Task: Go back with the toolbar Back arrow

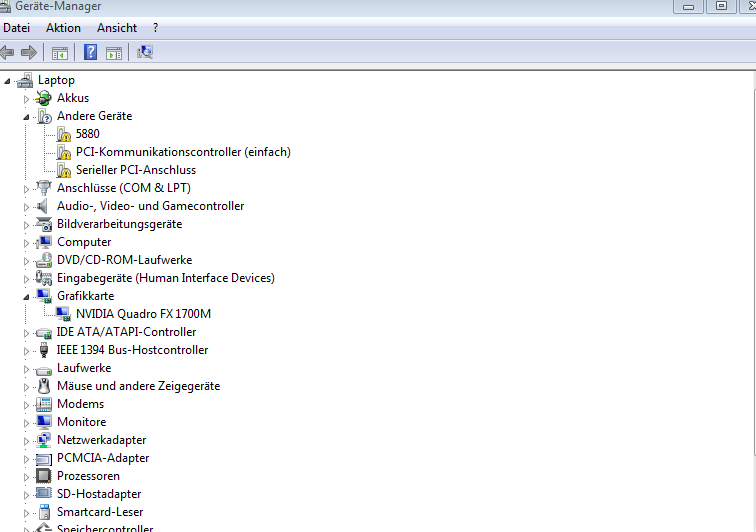Action: coord(7,52)
